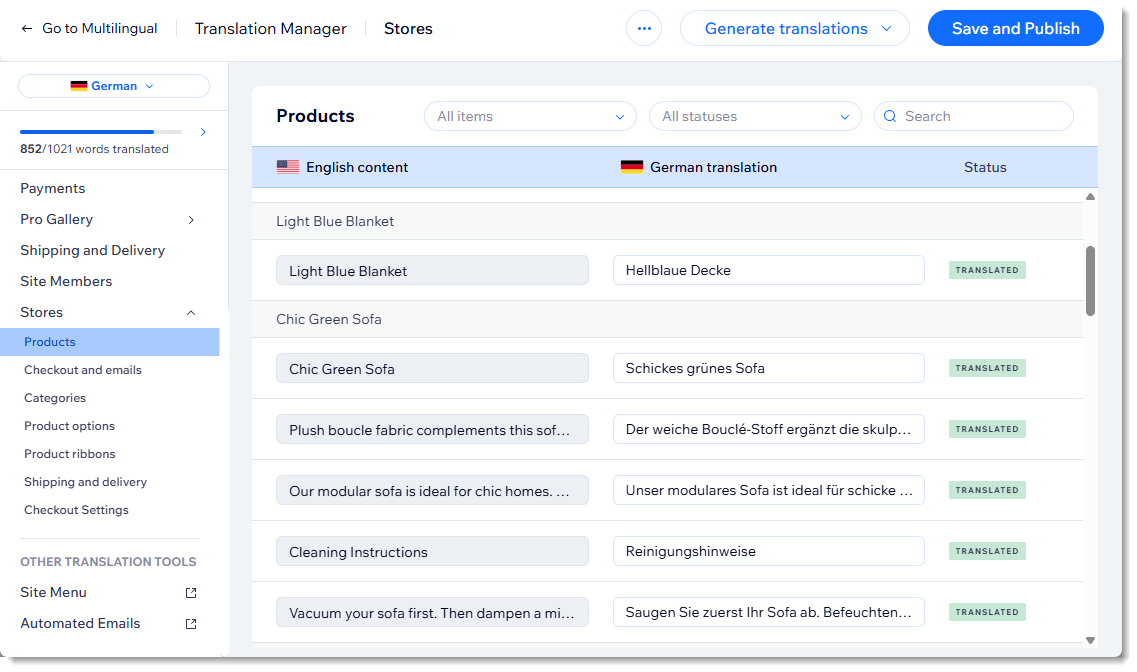Image resolution: width=1137 pixels, height=672 pixels.
Task: Open the All items filter dropdown
Action: pyautogui.click(x=530, y=116)
